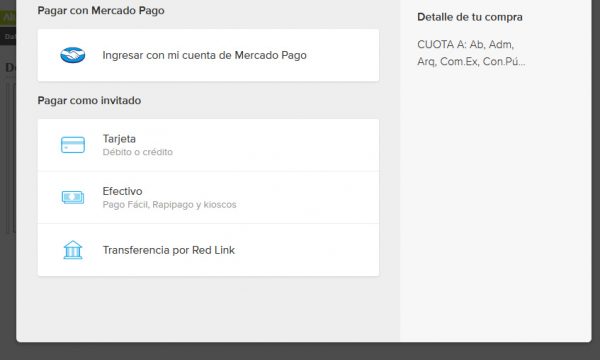
Task: Click the Efectivo label text
Action: (122, 191)
